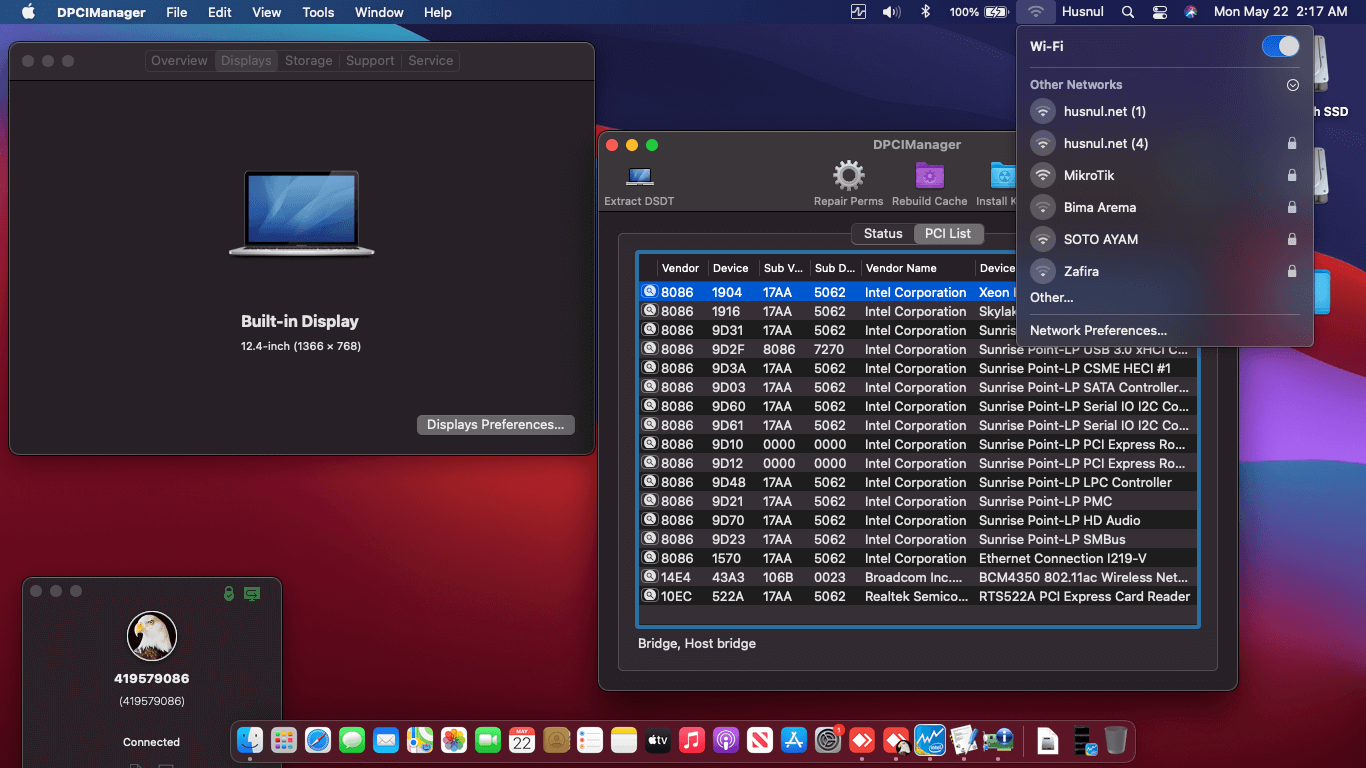Connect to the MikroTik network
This screenshot has width=1366, height=768.
1089,175
